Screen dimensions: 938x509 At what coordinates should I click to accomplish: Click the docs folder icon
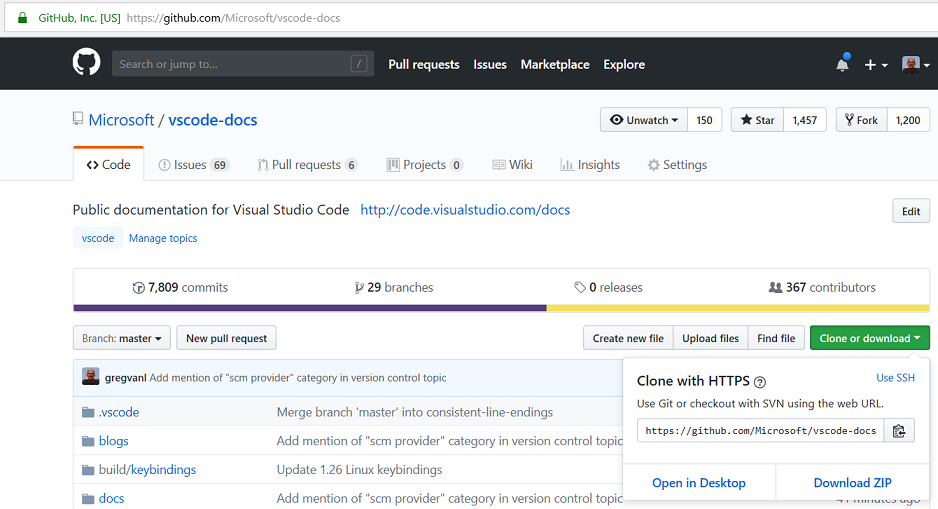(x=88, y=498)
